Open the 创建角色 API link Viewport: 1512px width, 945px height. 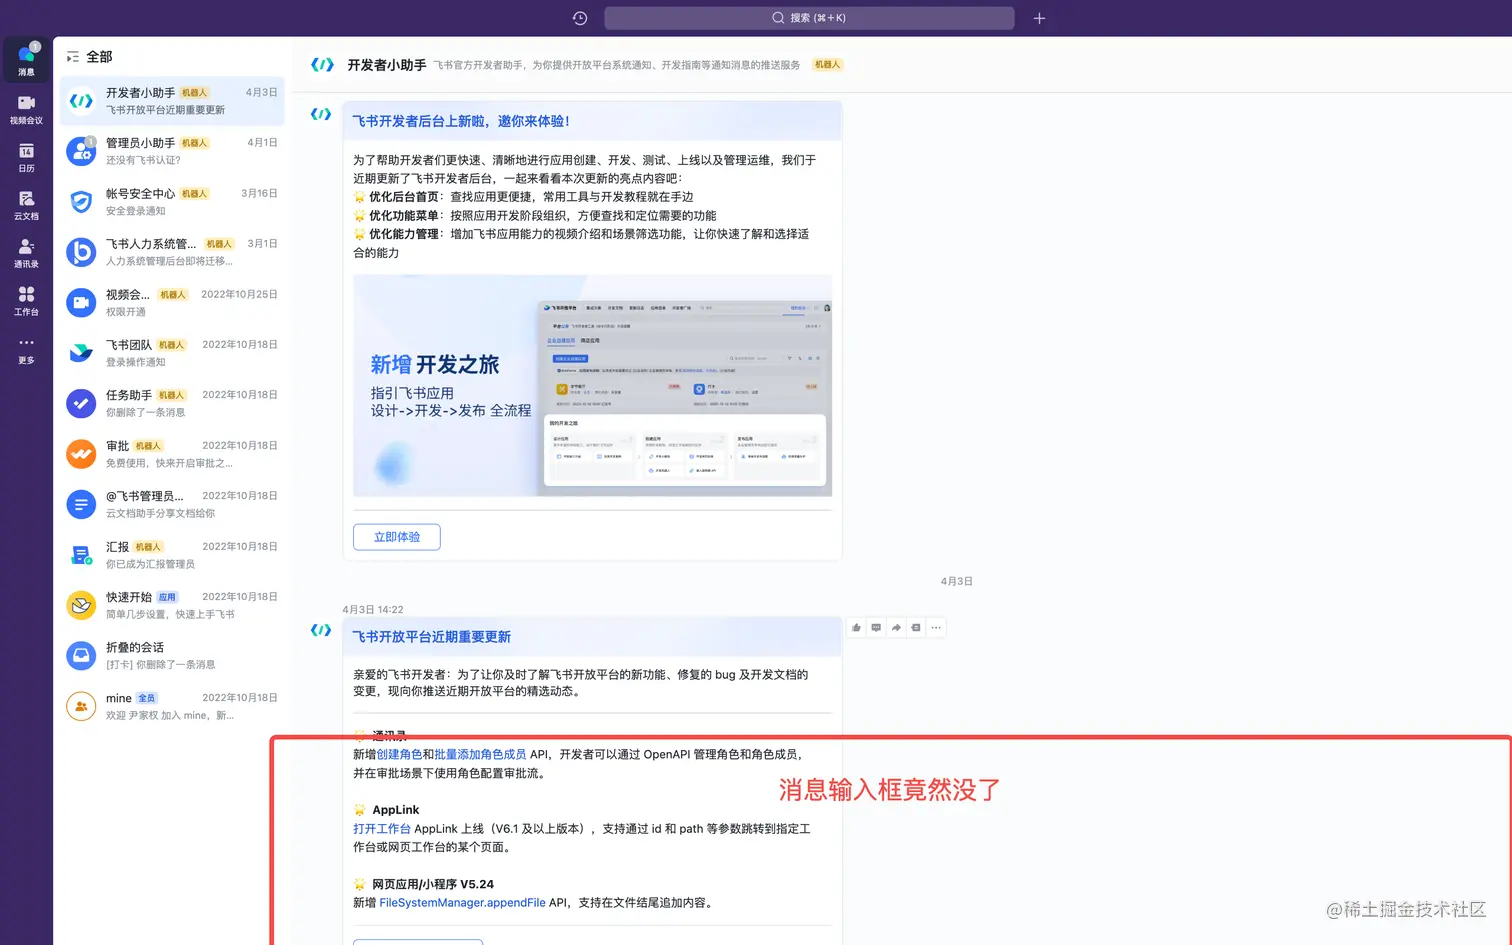coord(399,754)
